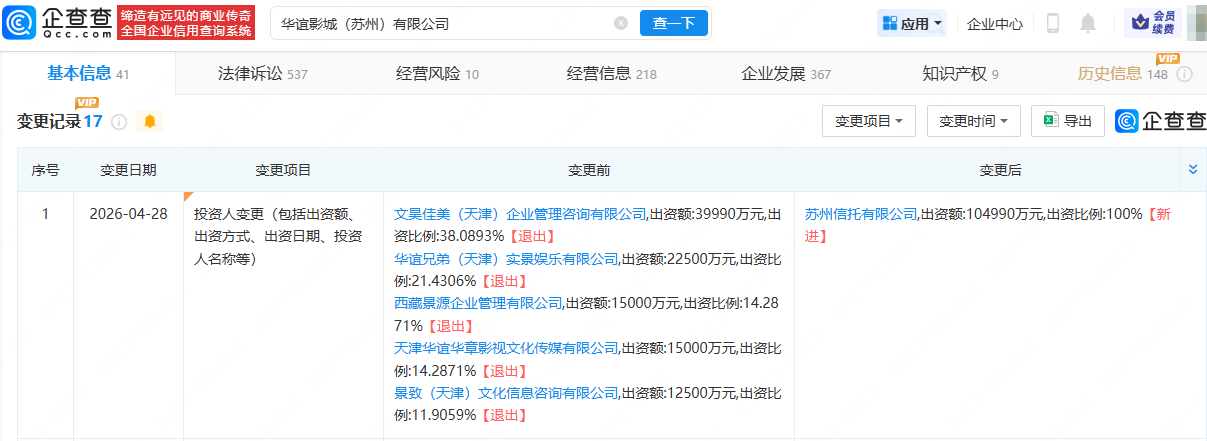This screenshot has height=441, width=1207.
Task: Open 华谊兄弟（天津）实景娱乐有限公司 link
Action: point(507,259)
